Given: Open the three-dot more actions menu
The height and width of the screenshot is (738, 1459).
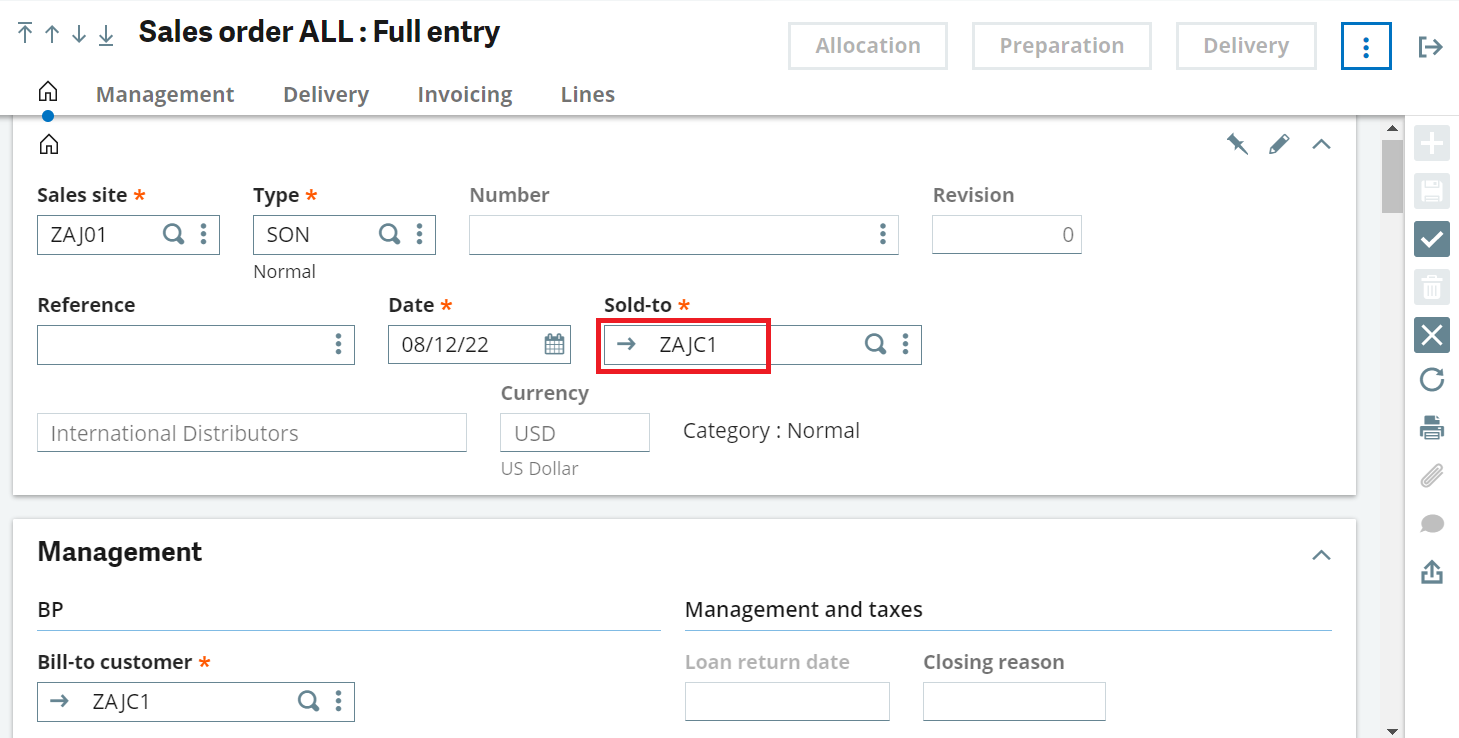Looking at the screenshot, I should pyautogui.click(x=1365, y=45).
